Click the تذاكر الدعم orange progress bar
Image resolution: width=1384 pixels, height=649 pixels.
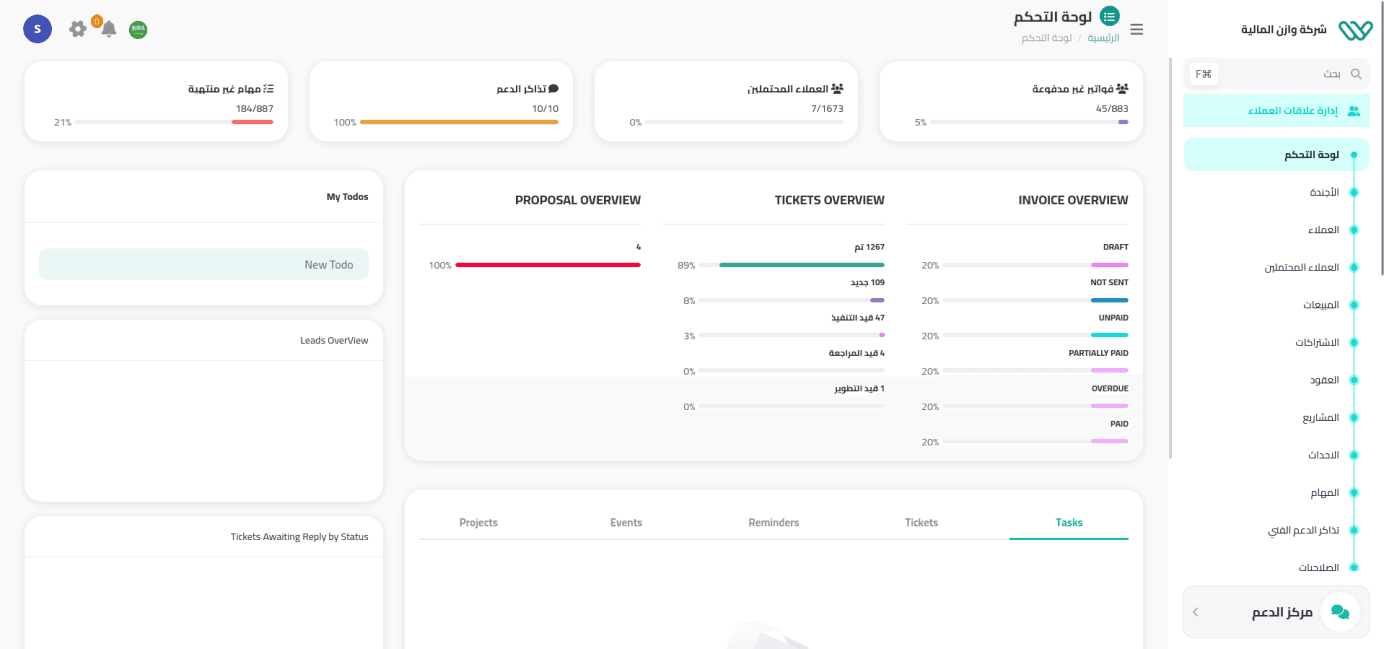[x=458, y=122]
